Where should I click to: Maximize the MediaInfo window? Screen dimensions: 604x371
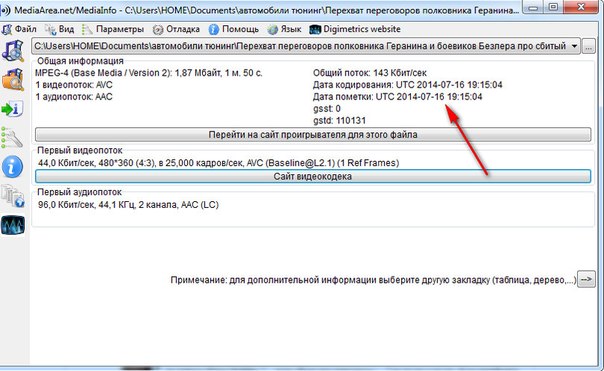click(553, 7)
